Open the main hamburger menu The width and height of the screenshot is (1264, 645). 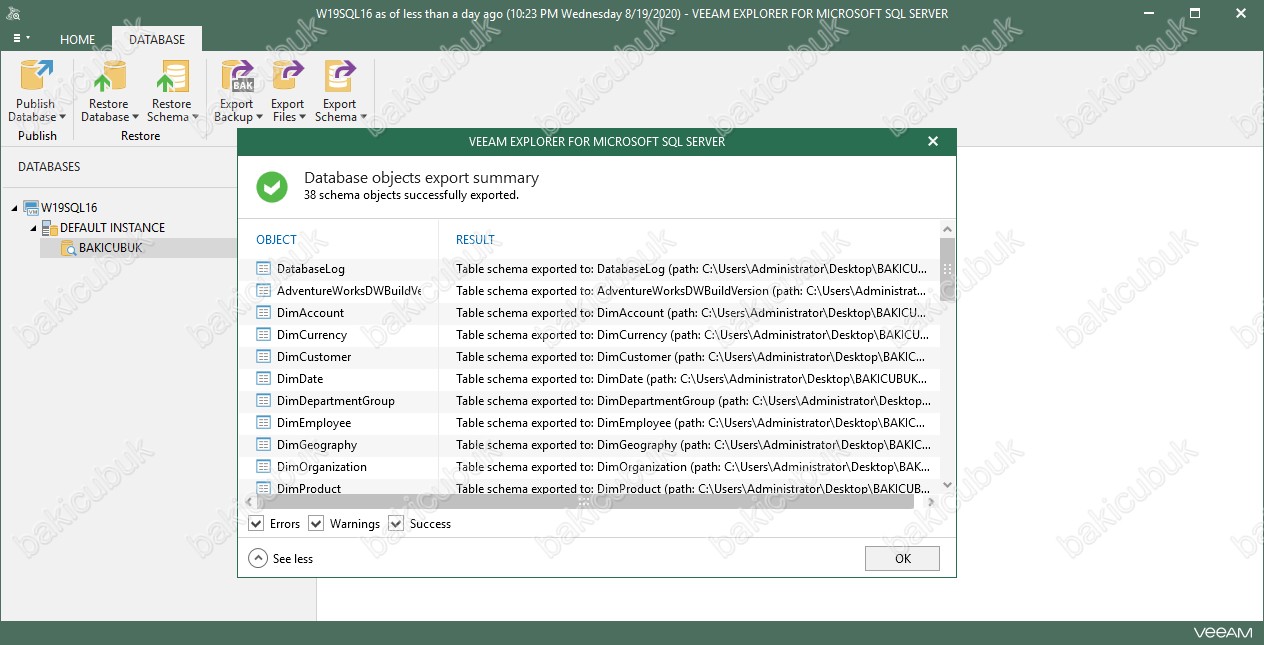[21, 38]
